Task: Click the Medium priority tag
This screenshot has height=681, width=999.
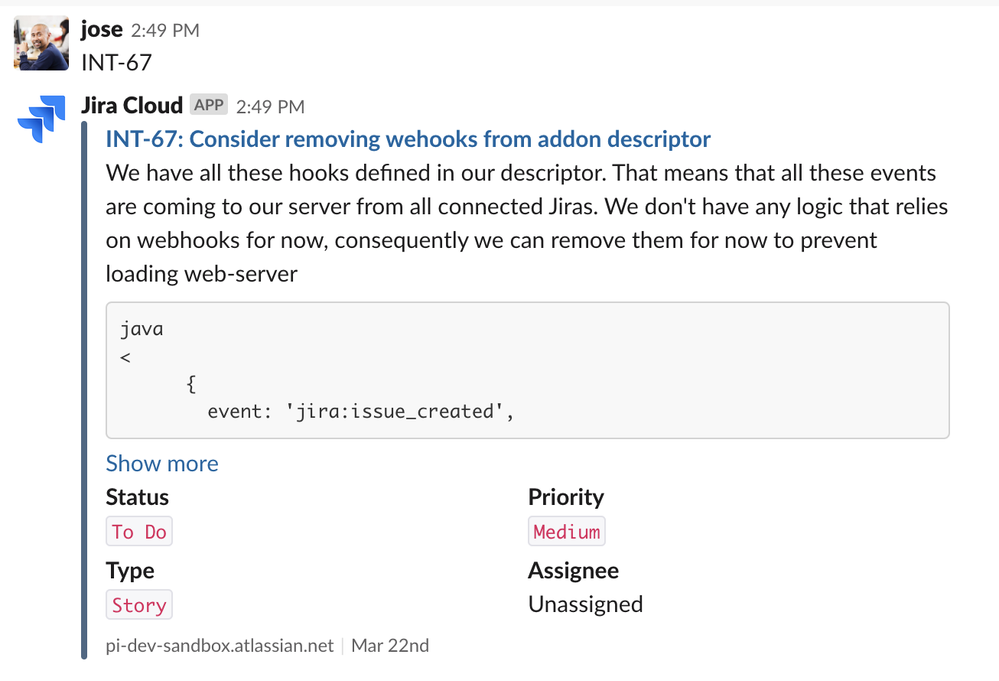Action: [566, 531]
